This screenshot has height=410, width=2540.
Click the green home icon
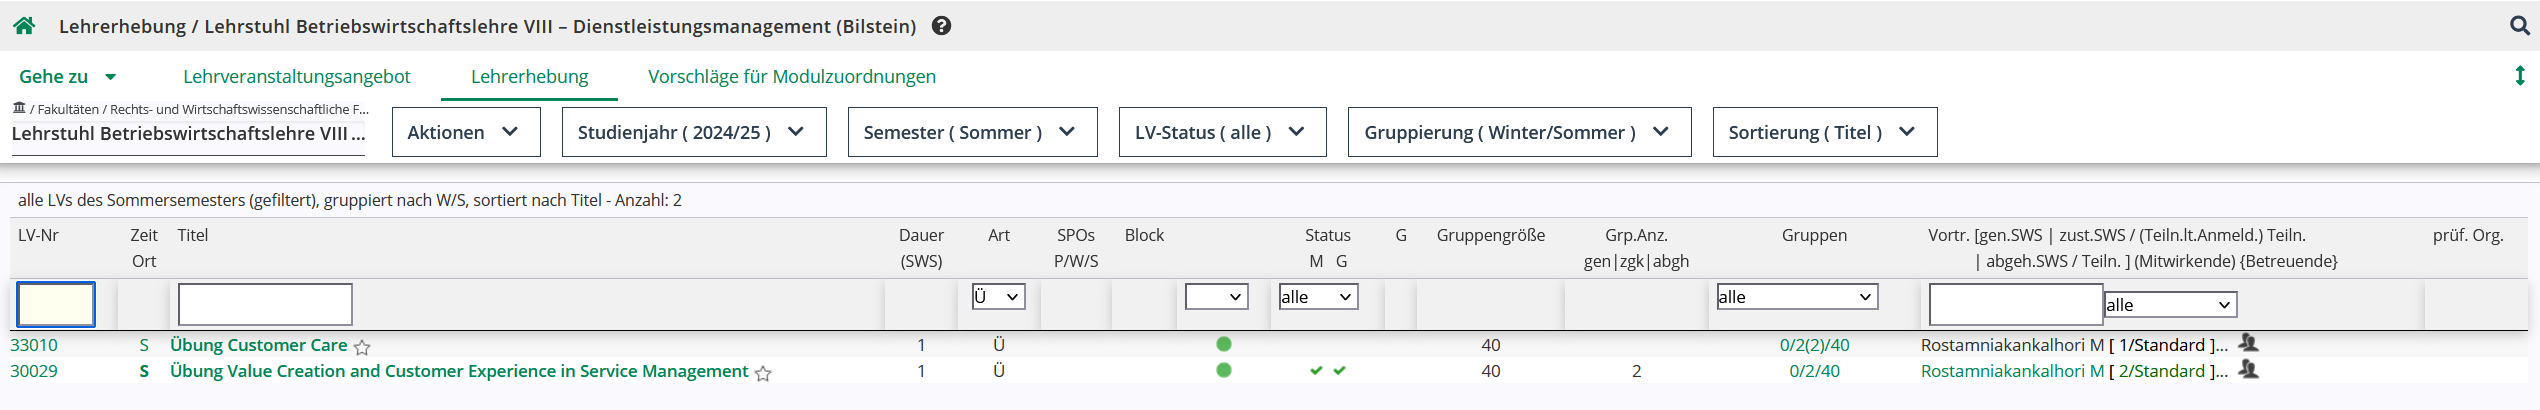point(25,26)
